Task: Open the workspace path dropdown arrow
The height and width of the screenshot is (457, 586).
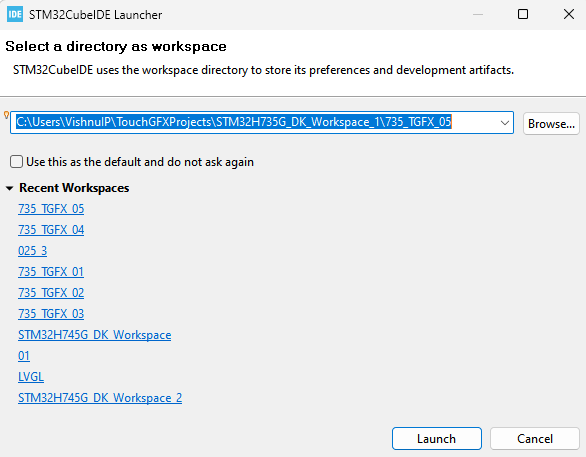Action: pos(505,123)
